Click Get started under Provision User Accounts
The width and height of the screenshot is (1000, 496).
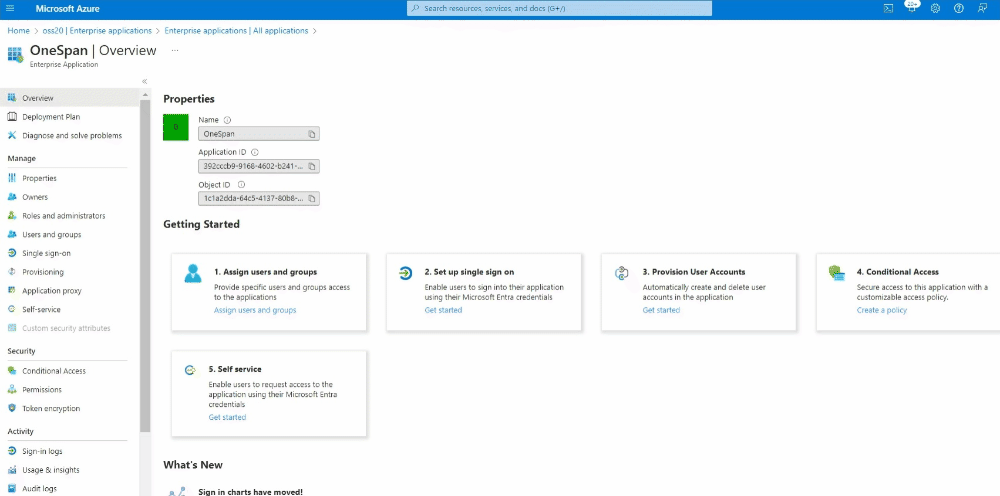(x=661, y=310)
